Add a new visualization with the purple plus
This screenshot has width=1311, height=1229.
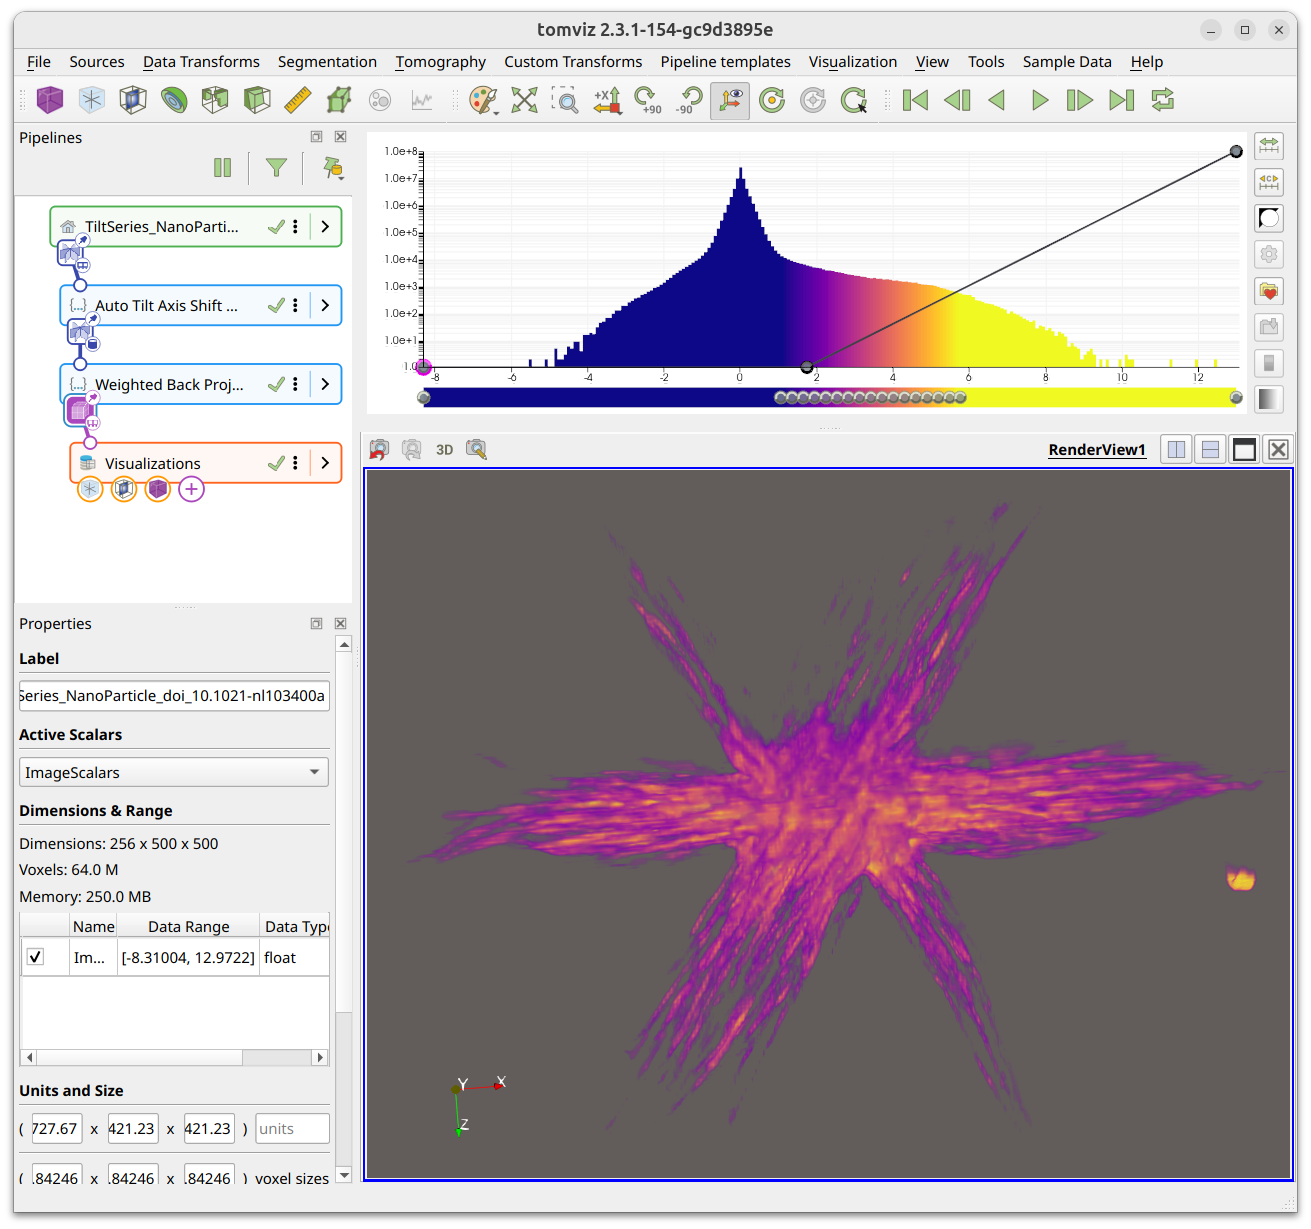191,489
